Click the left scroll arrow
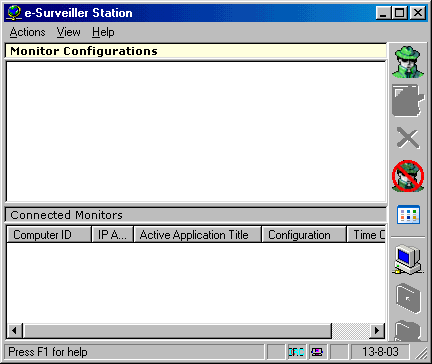 (x=14, y=331)
